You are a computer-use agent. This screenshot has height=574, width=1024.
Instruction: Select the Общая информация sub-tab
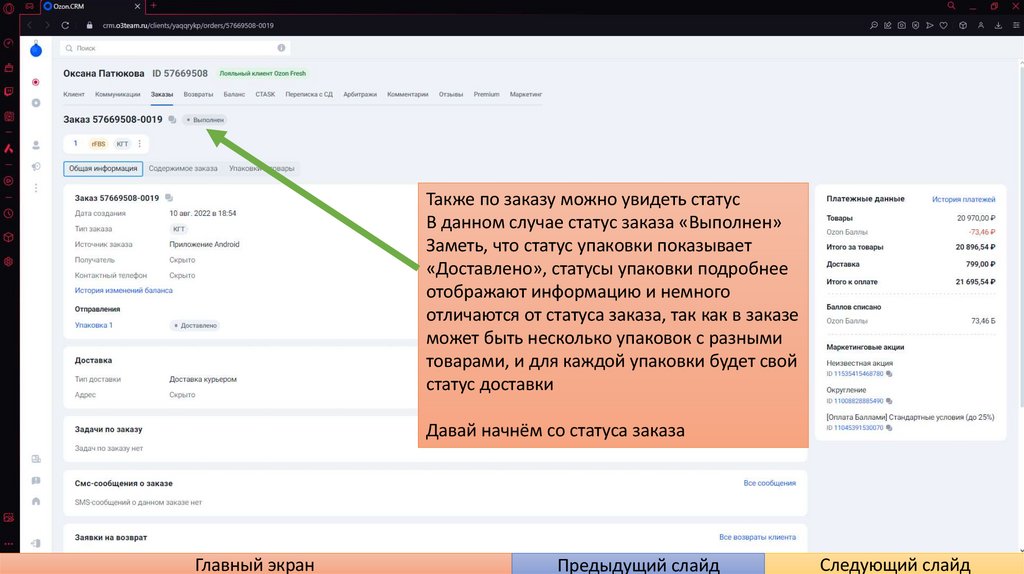point(103,168)
